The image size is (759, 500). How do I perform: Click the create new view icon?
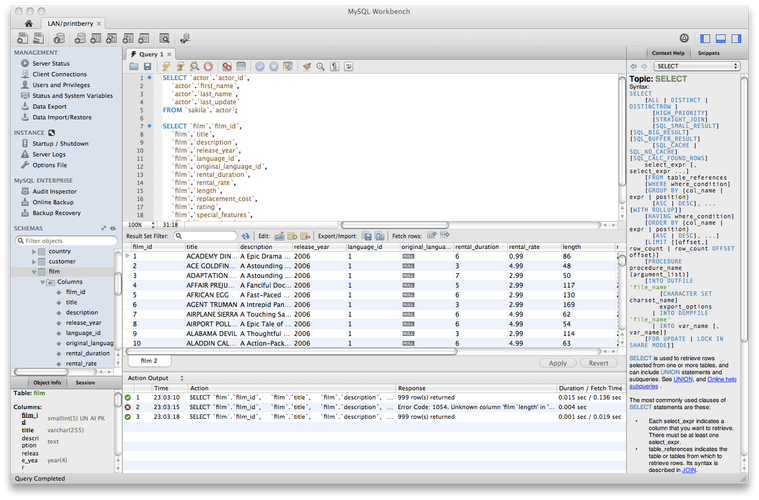112,38
